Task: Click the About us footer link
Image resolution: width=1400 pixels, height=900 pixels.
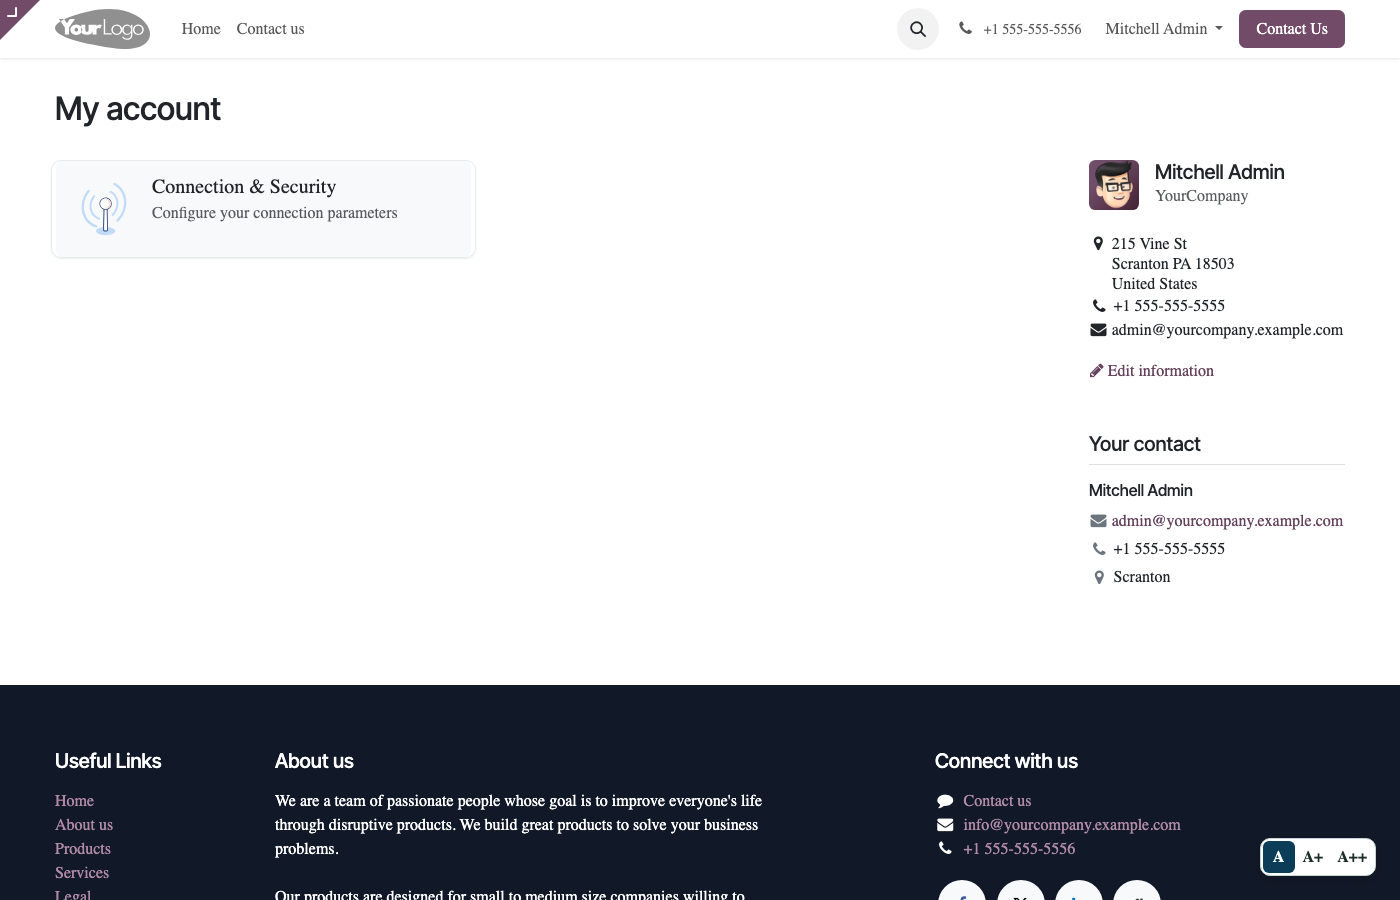Action: tap(84, 825)
